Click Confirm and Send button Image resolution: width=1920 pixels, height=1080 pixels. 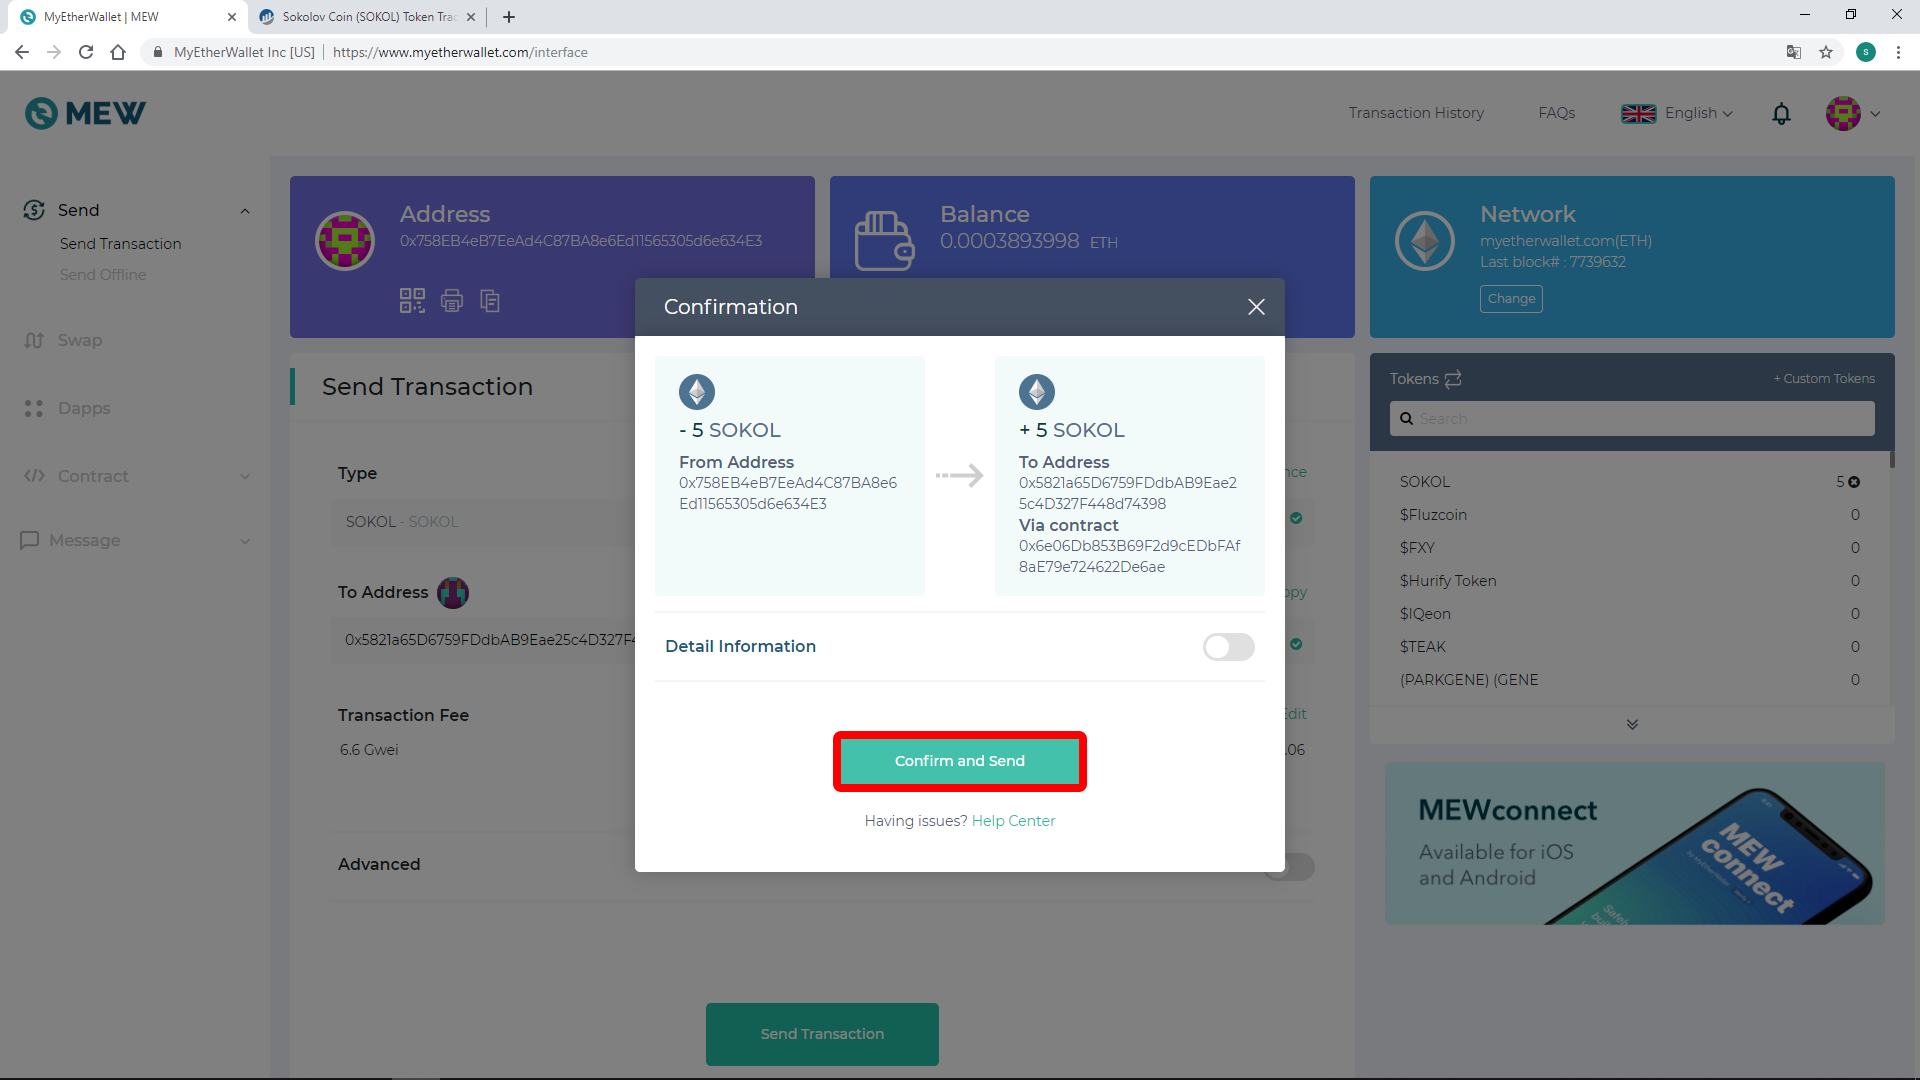(x=960, y=761)
